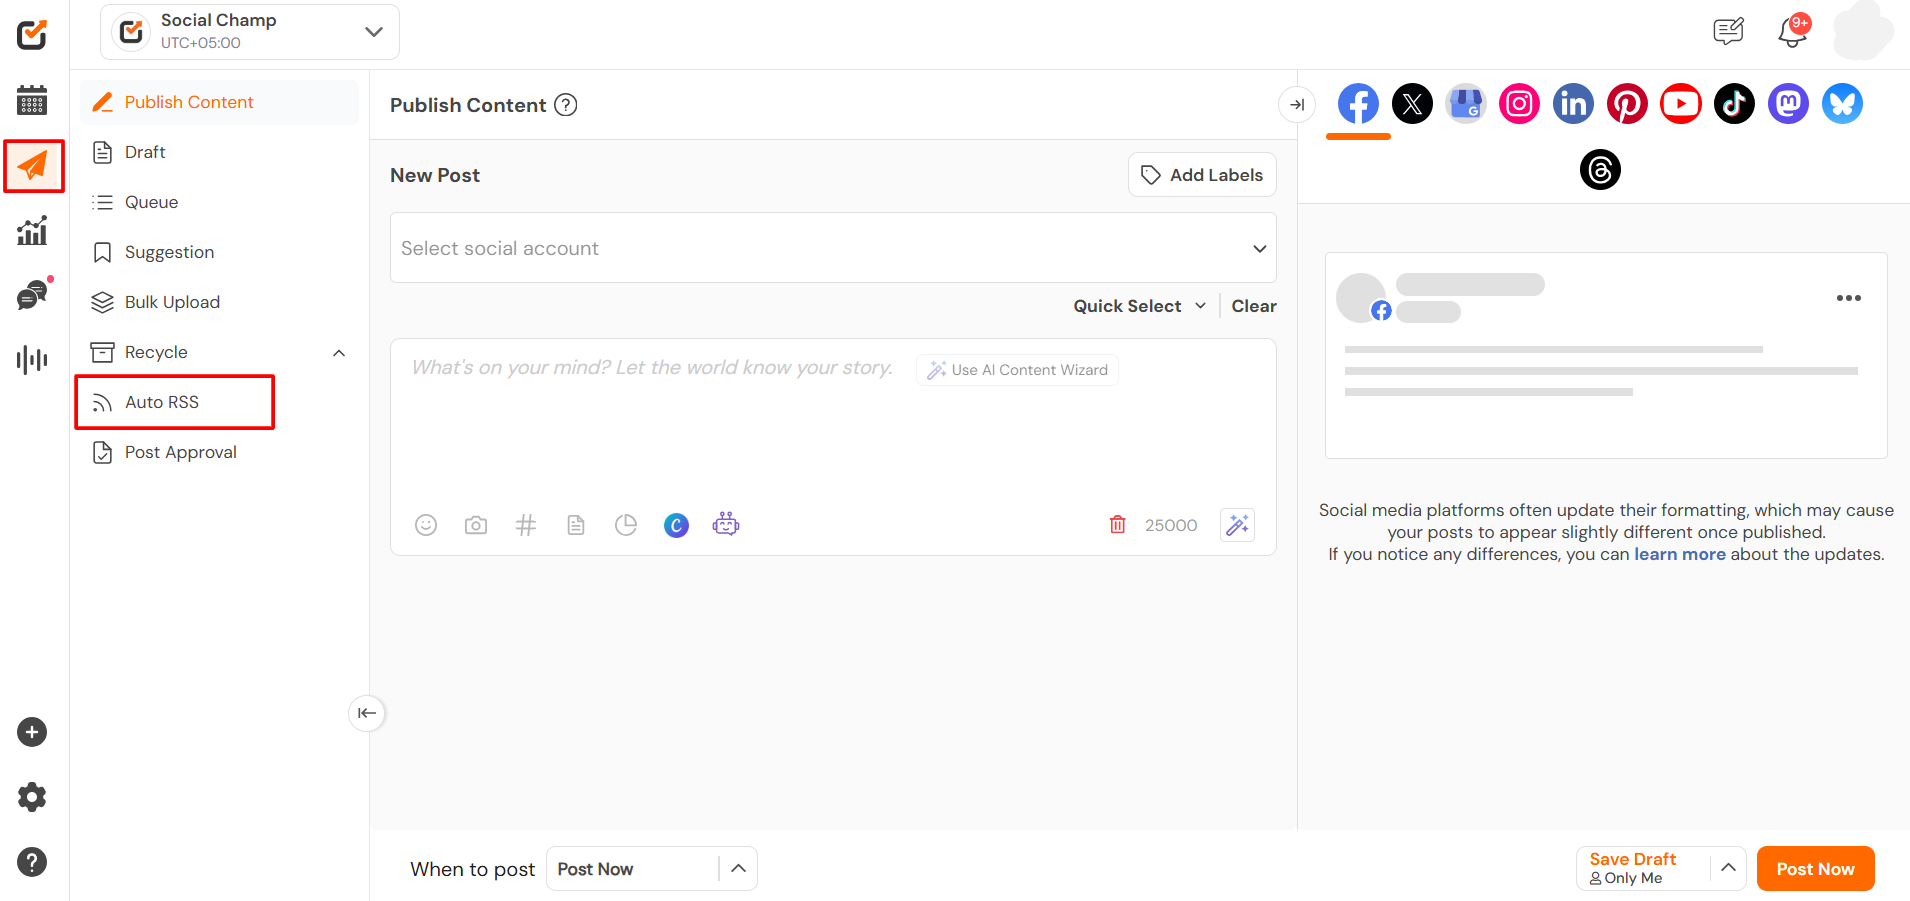Collapse the preview panel with the arrow
This screenshot has width=1910, height=901.
1297,105
